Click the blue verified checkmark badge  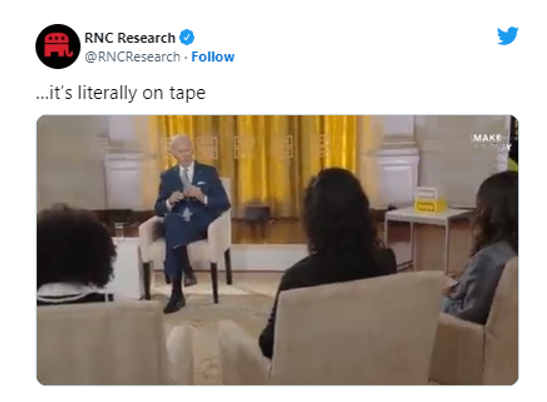[x=187, y=37]
